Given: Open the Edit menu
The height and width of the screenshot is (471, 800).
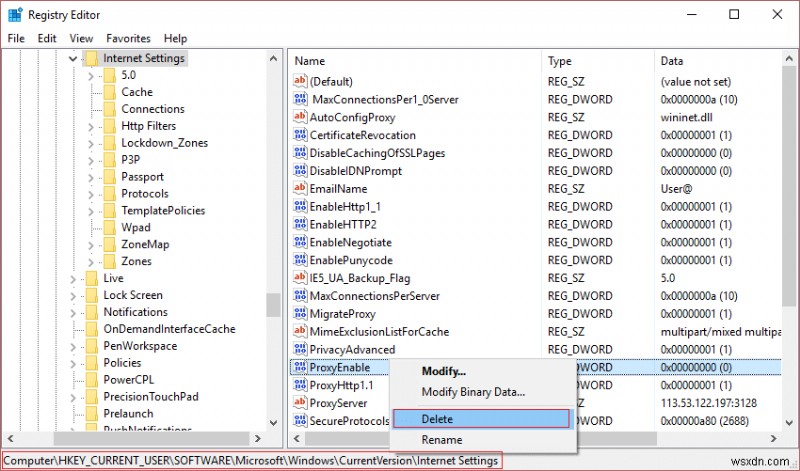Looking at the screenshot, I should (x=47, y=38).
